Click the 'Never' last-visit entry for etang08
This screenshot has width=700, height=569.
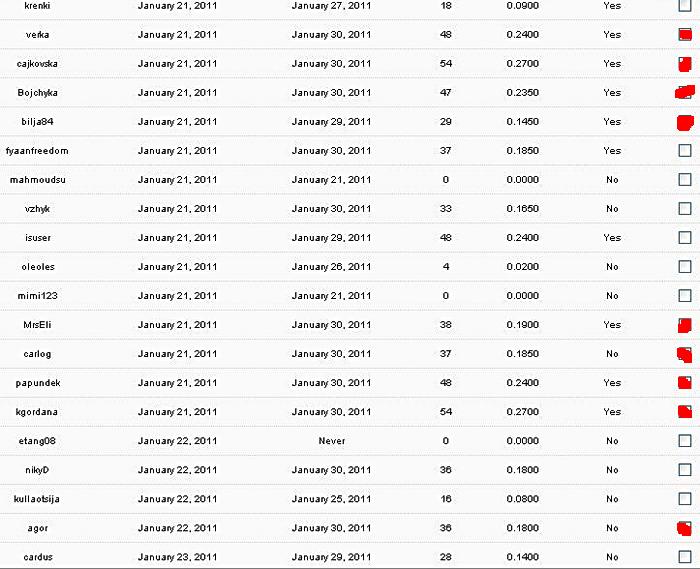332,441
